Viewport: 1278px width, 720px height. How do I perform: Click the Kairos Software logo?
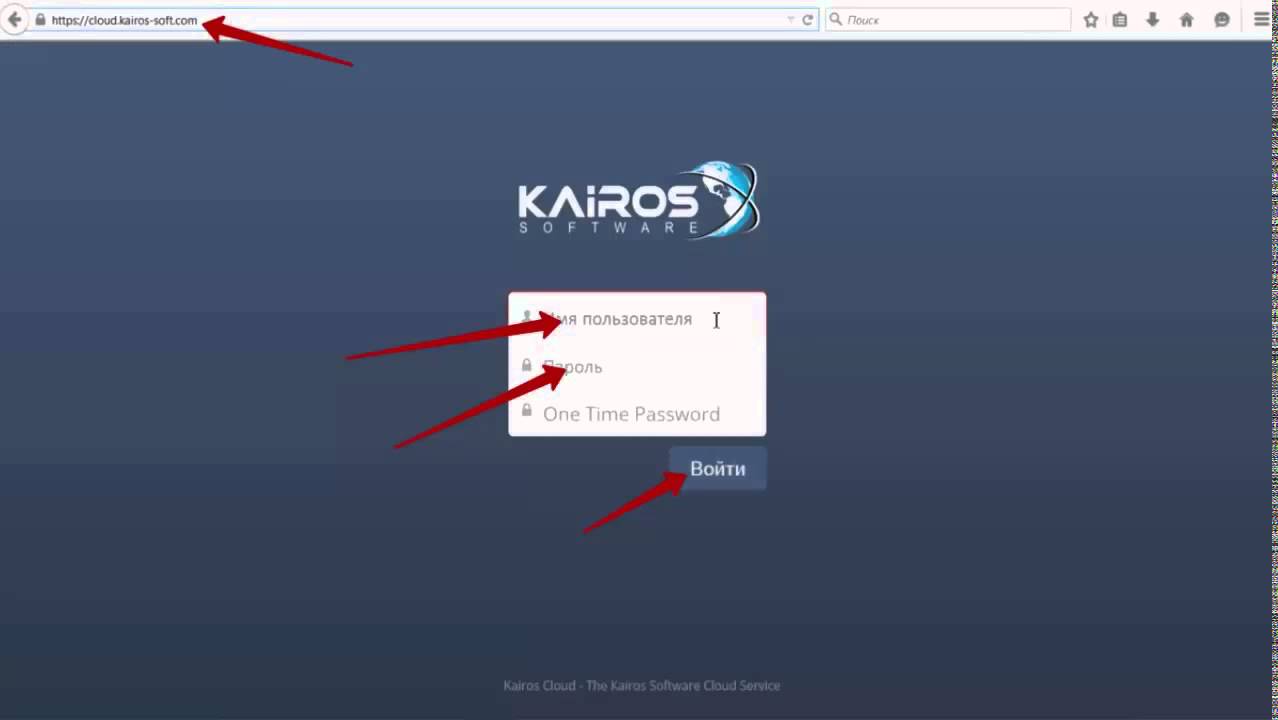[639, 200]
